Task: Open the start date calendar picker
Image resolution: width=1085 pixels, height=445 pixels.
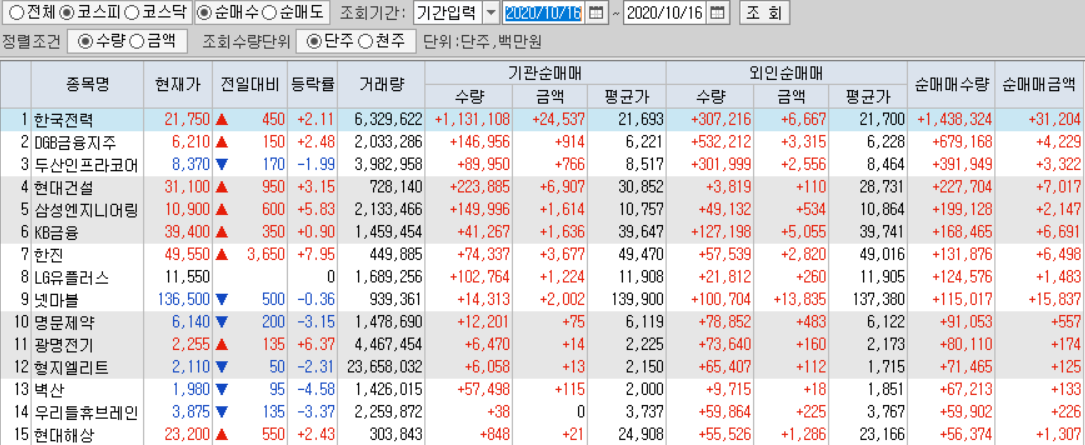Action: point(596,12)
